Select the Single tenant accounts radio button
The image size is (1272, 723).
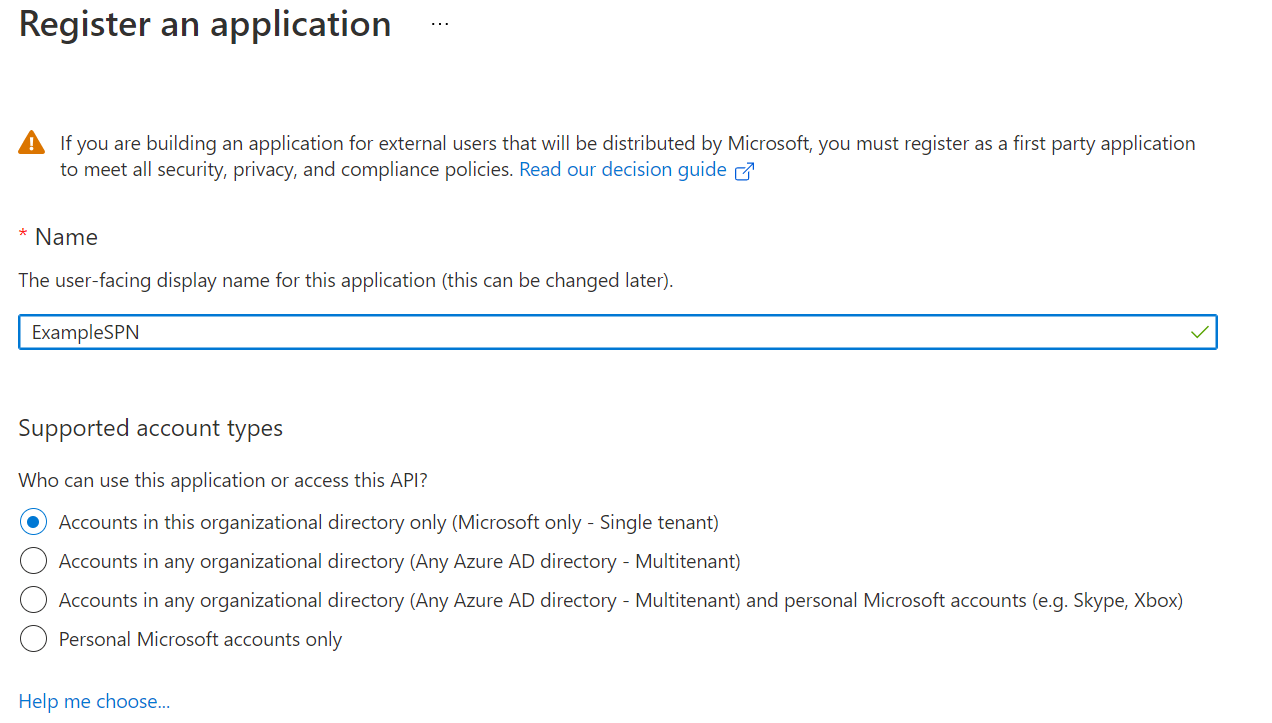[33, 522]
